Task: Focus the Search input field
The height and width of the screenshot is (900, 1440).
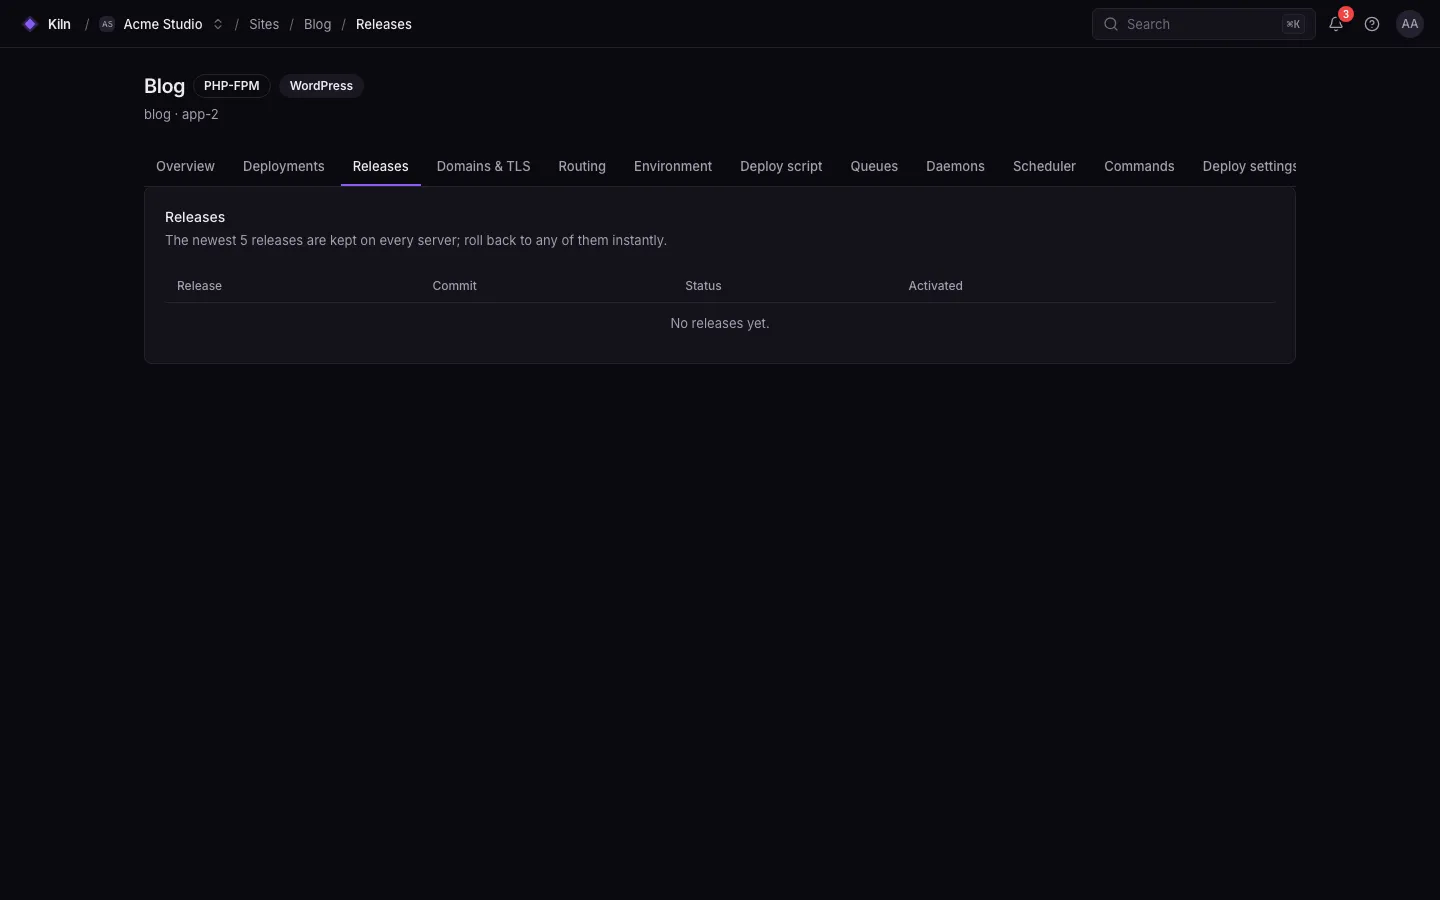Action: pos(1204,24)
